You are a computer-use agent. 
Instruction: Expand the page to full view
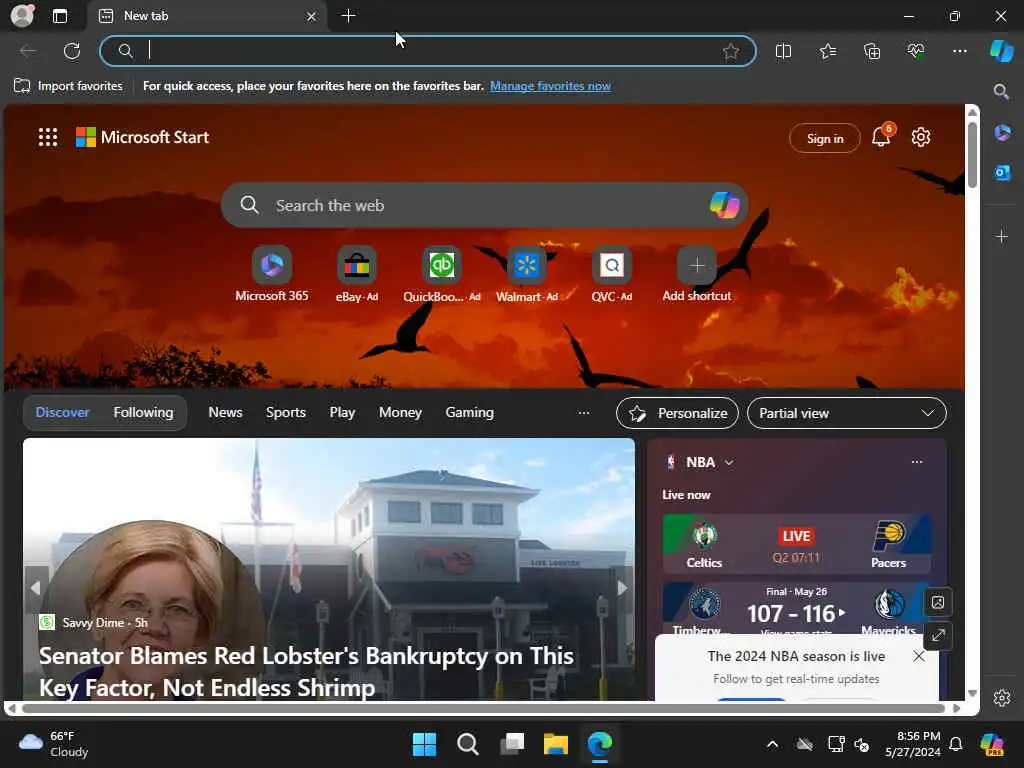938,635
